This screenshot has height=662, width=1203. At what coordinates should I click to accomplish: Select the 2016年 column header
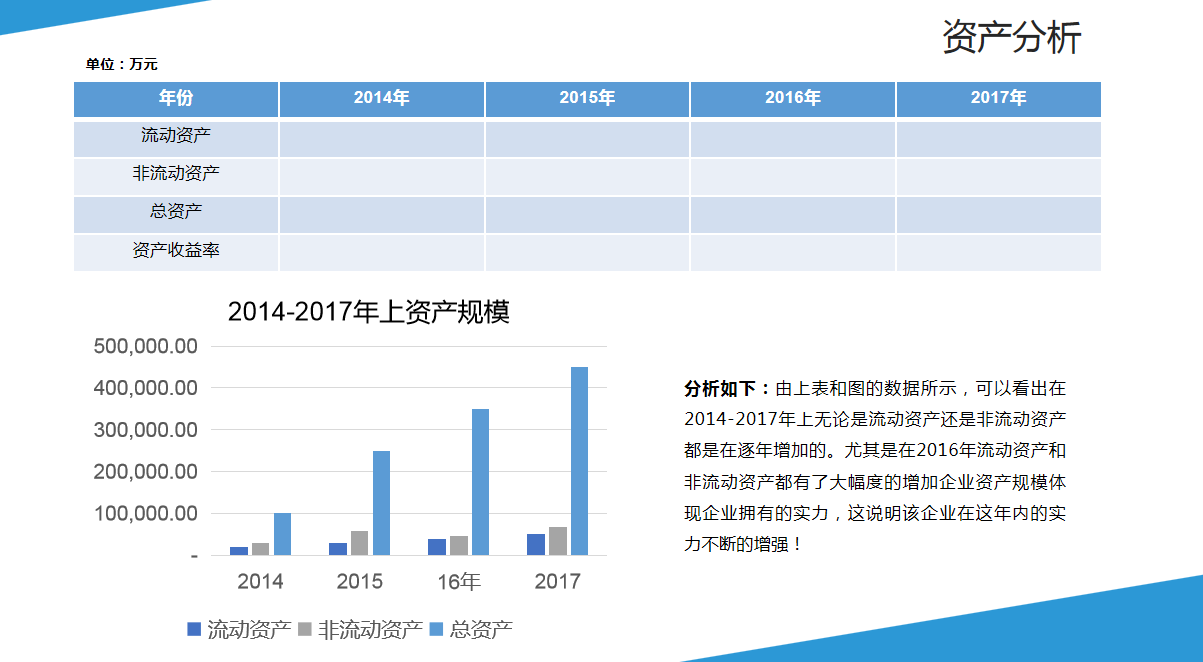791,99
